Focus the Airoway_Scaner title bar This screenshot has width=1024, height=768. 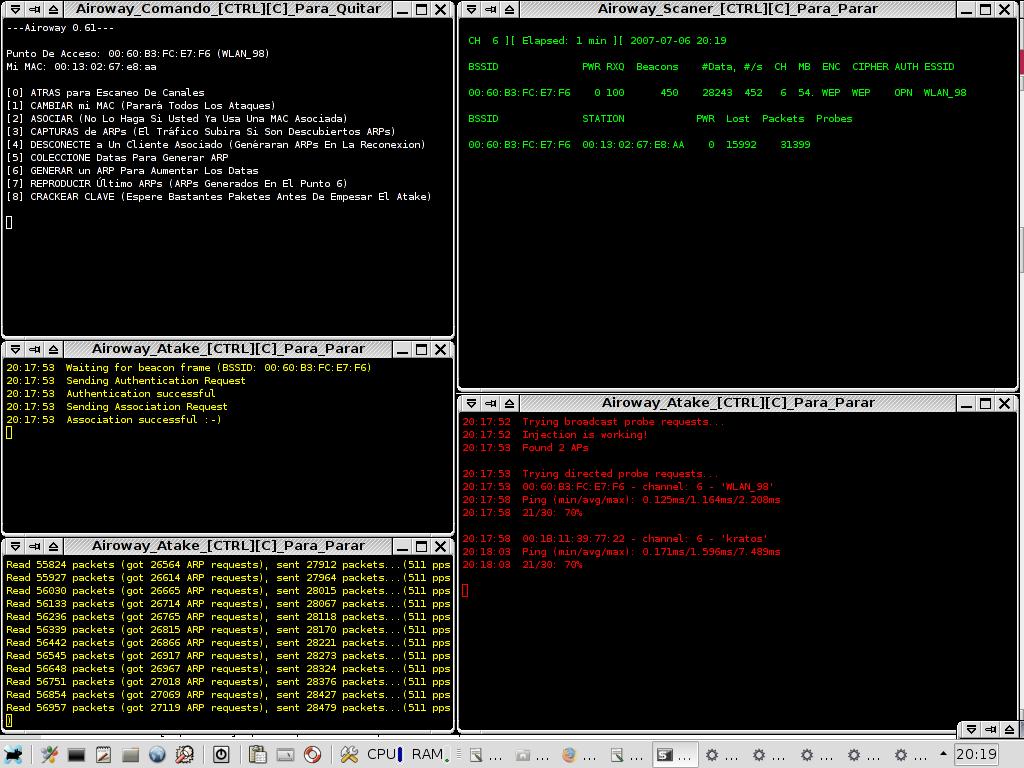738,9
